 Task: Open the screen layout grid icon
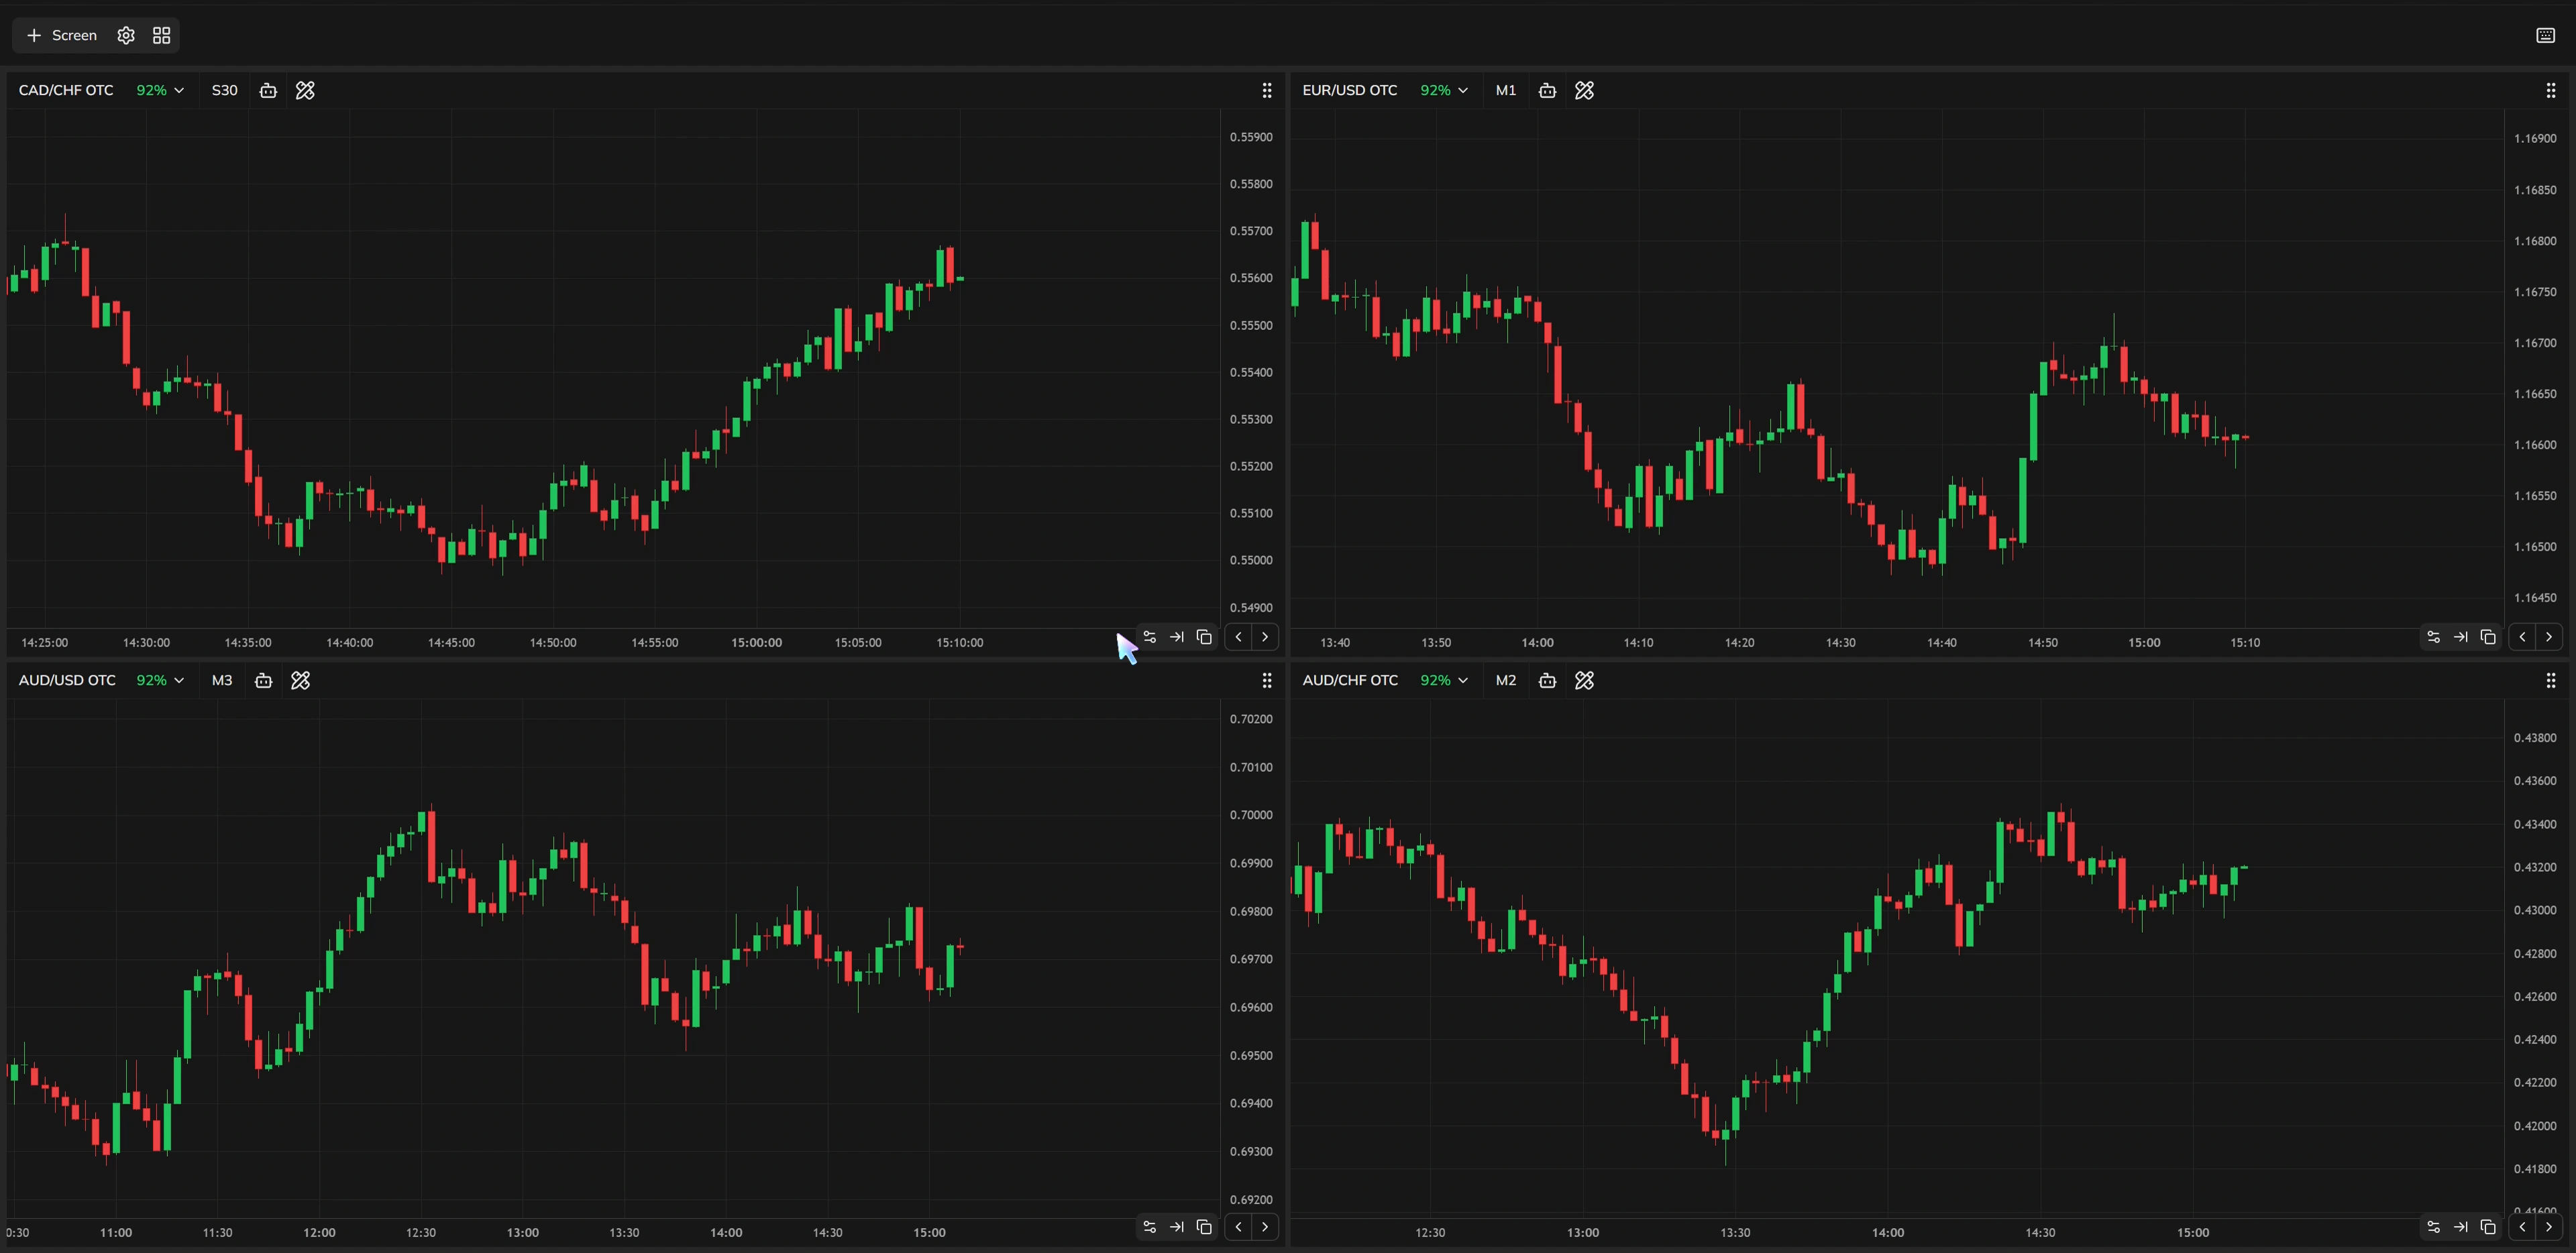point(161,35)
